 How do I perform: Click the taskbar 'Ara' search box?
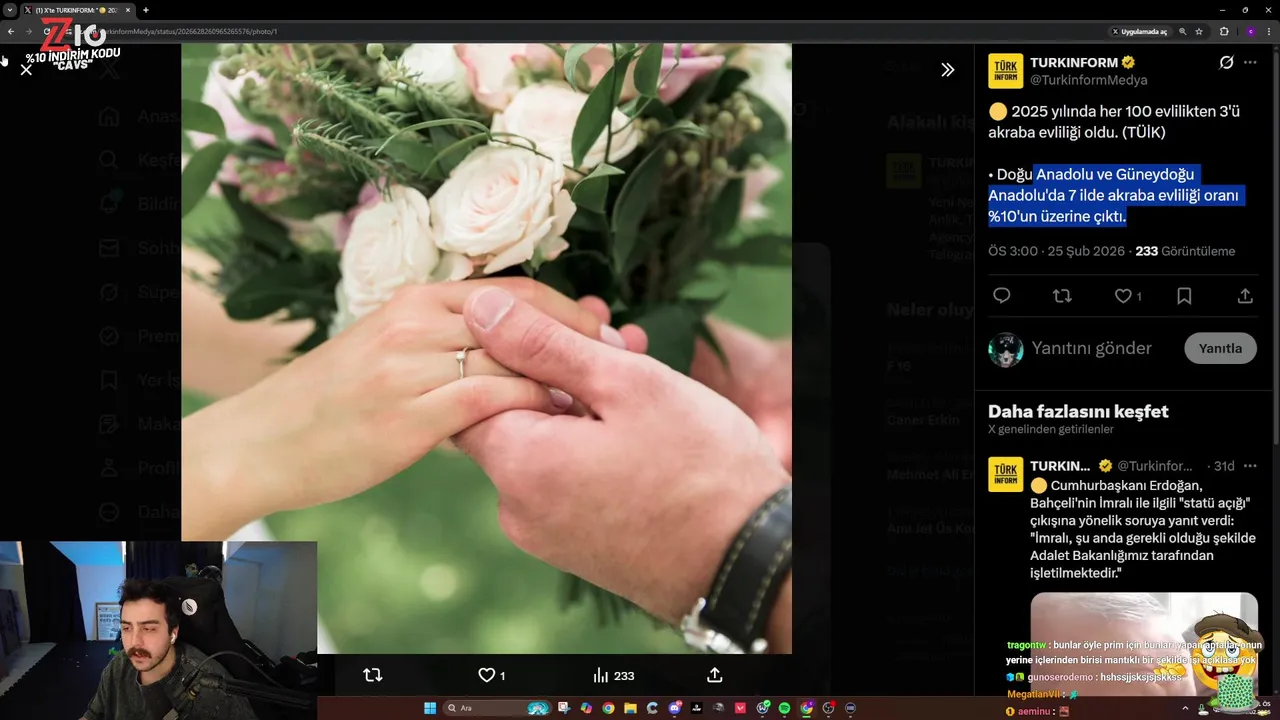tap(497, 708)
